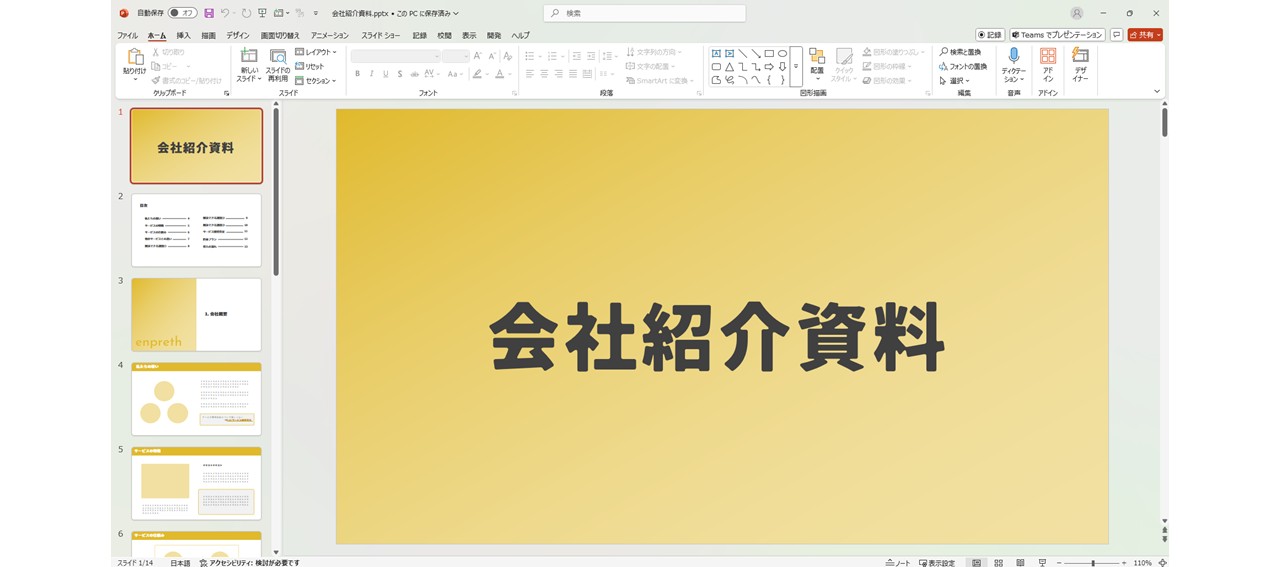Switch to the スライド ショー tab
1280x567 pixels.
pos(382,35)
